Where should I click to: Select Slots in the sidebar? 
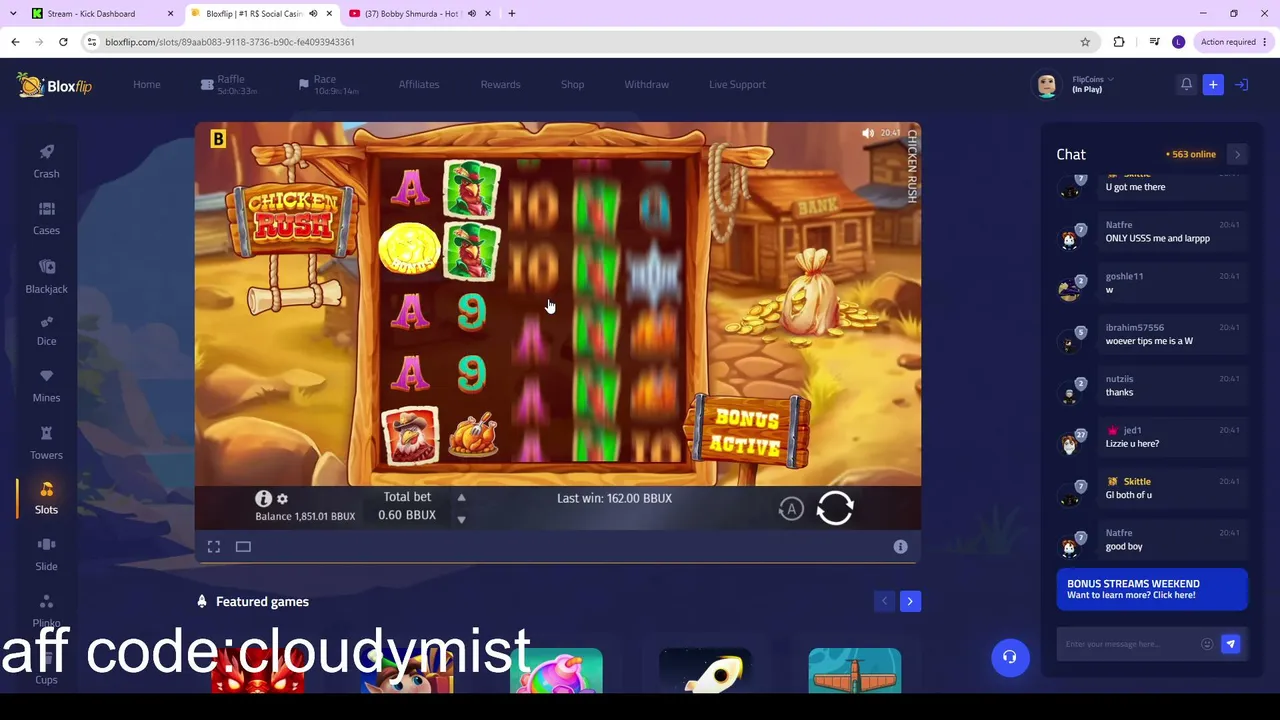click(x=46, y=498)
